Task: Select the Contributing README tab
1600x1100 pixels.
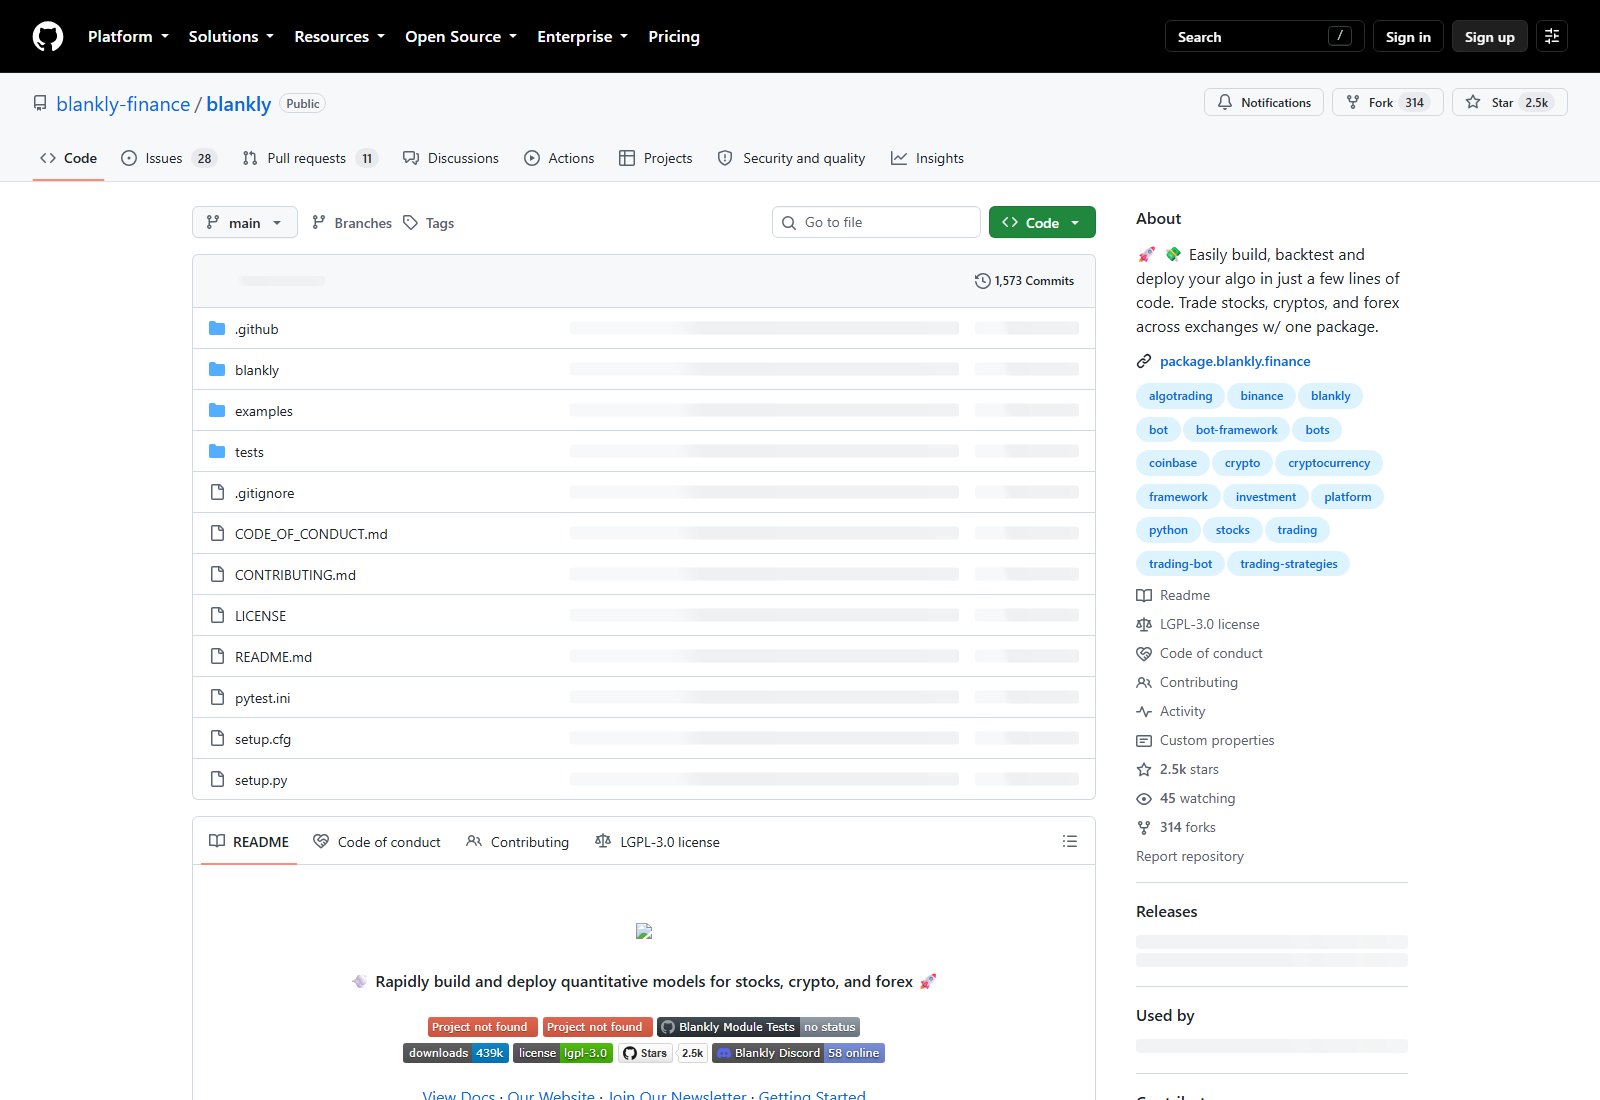Action: pos(518,842)
